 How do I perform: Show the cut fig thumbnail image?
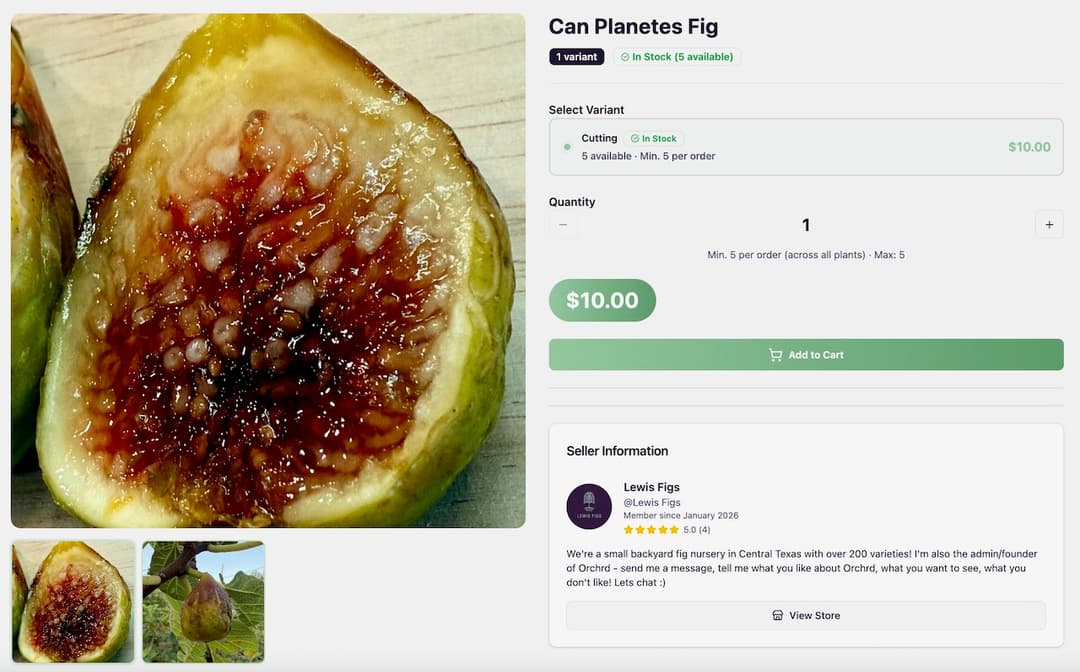[x=73, y=601]
